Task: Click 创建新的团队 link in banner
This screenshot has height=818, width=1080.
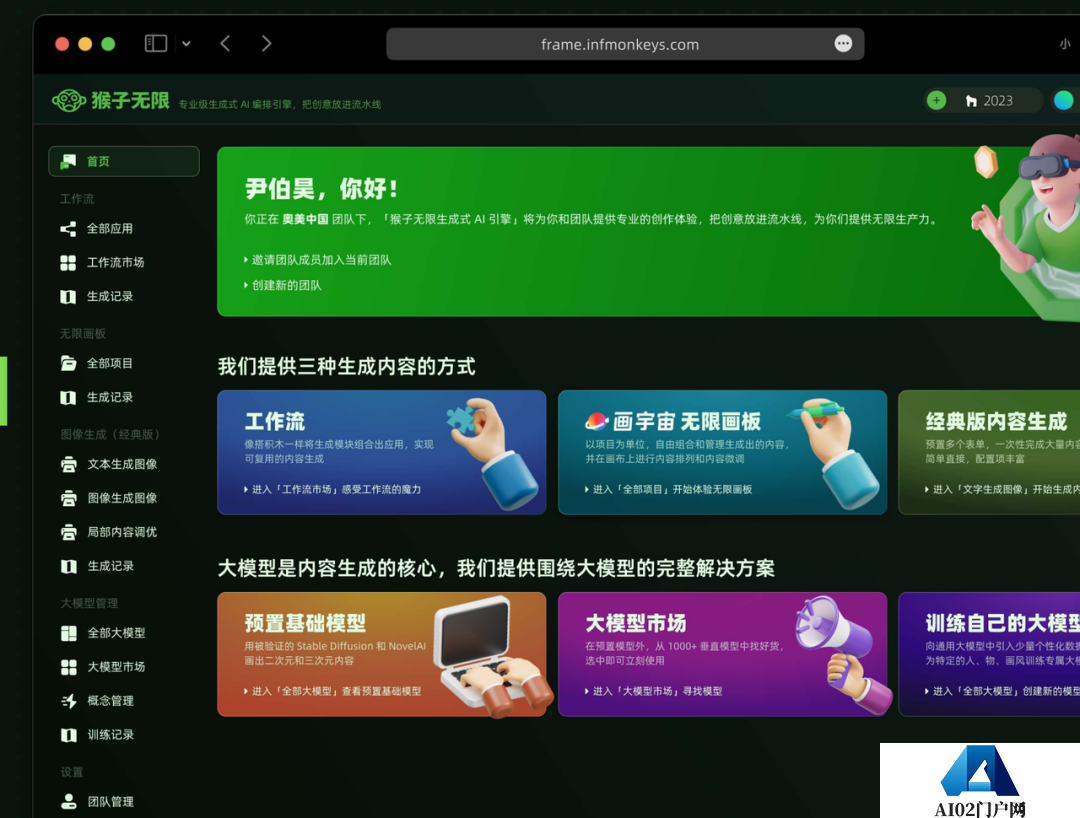Action: coord(283,285)
